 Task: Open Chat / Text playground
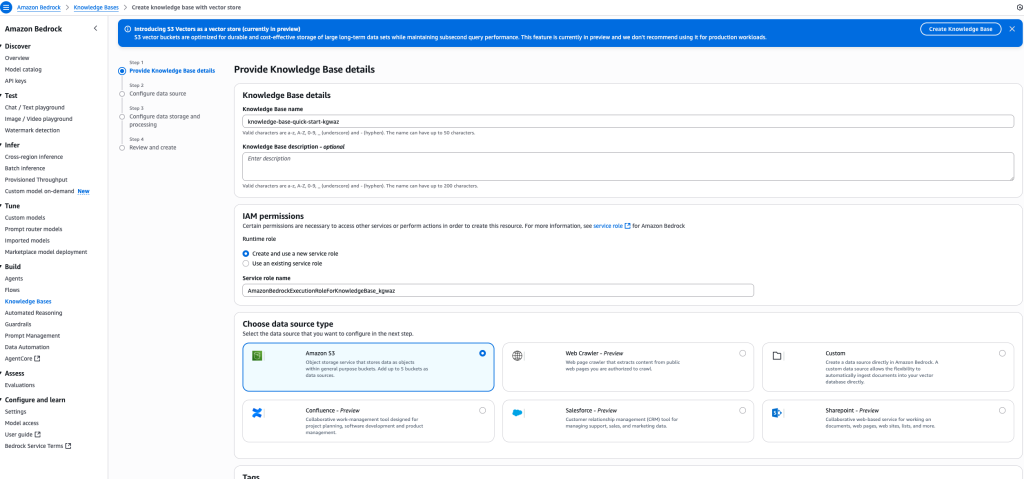(x=35, y=107)
